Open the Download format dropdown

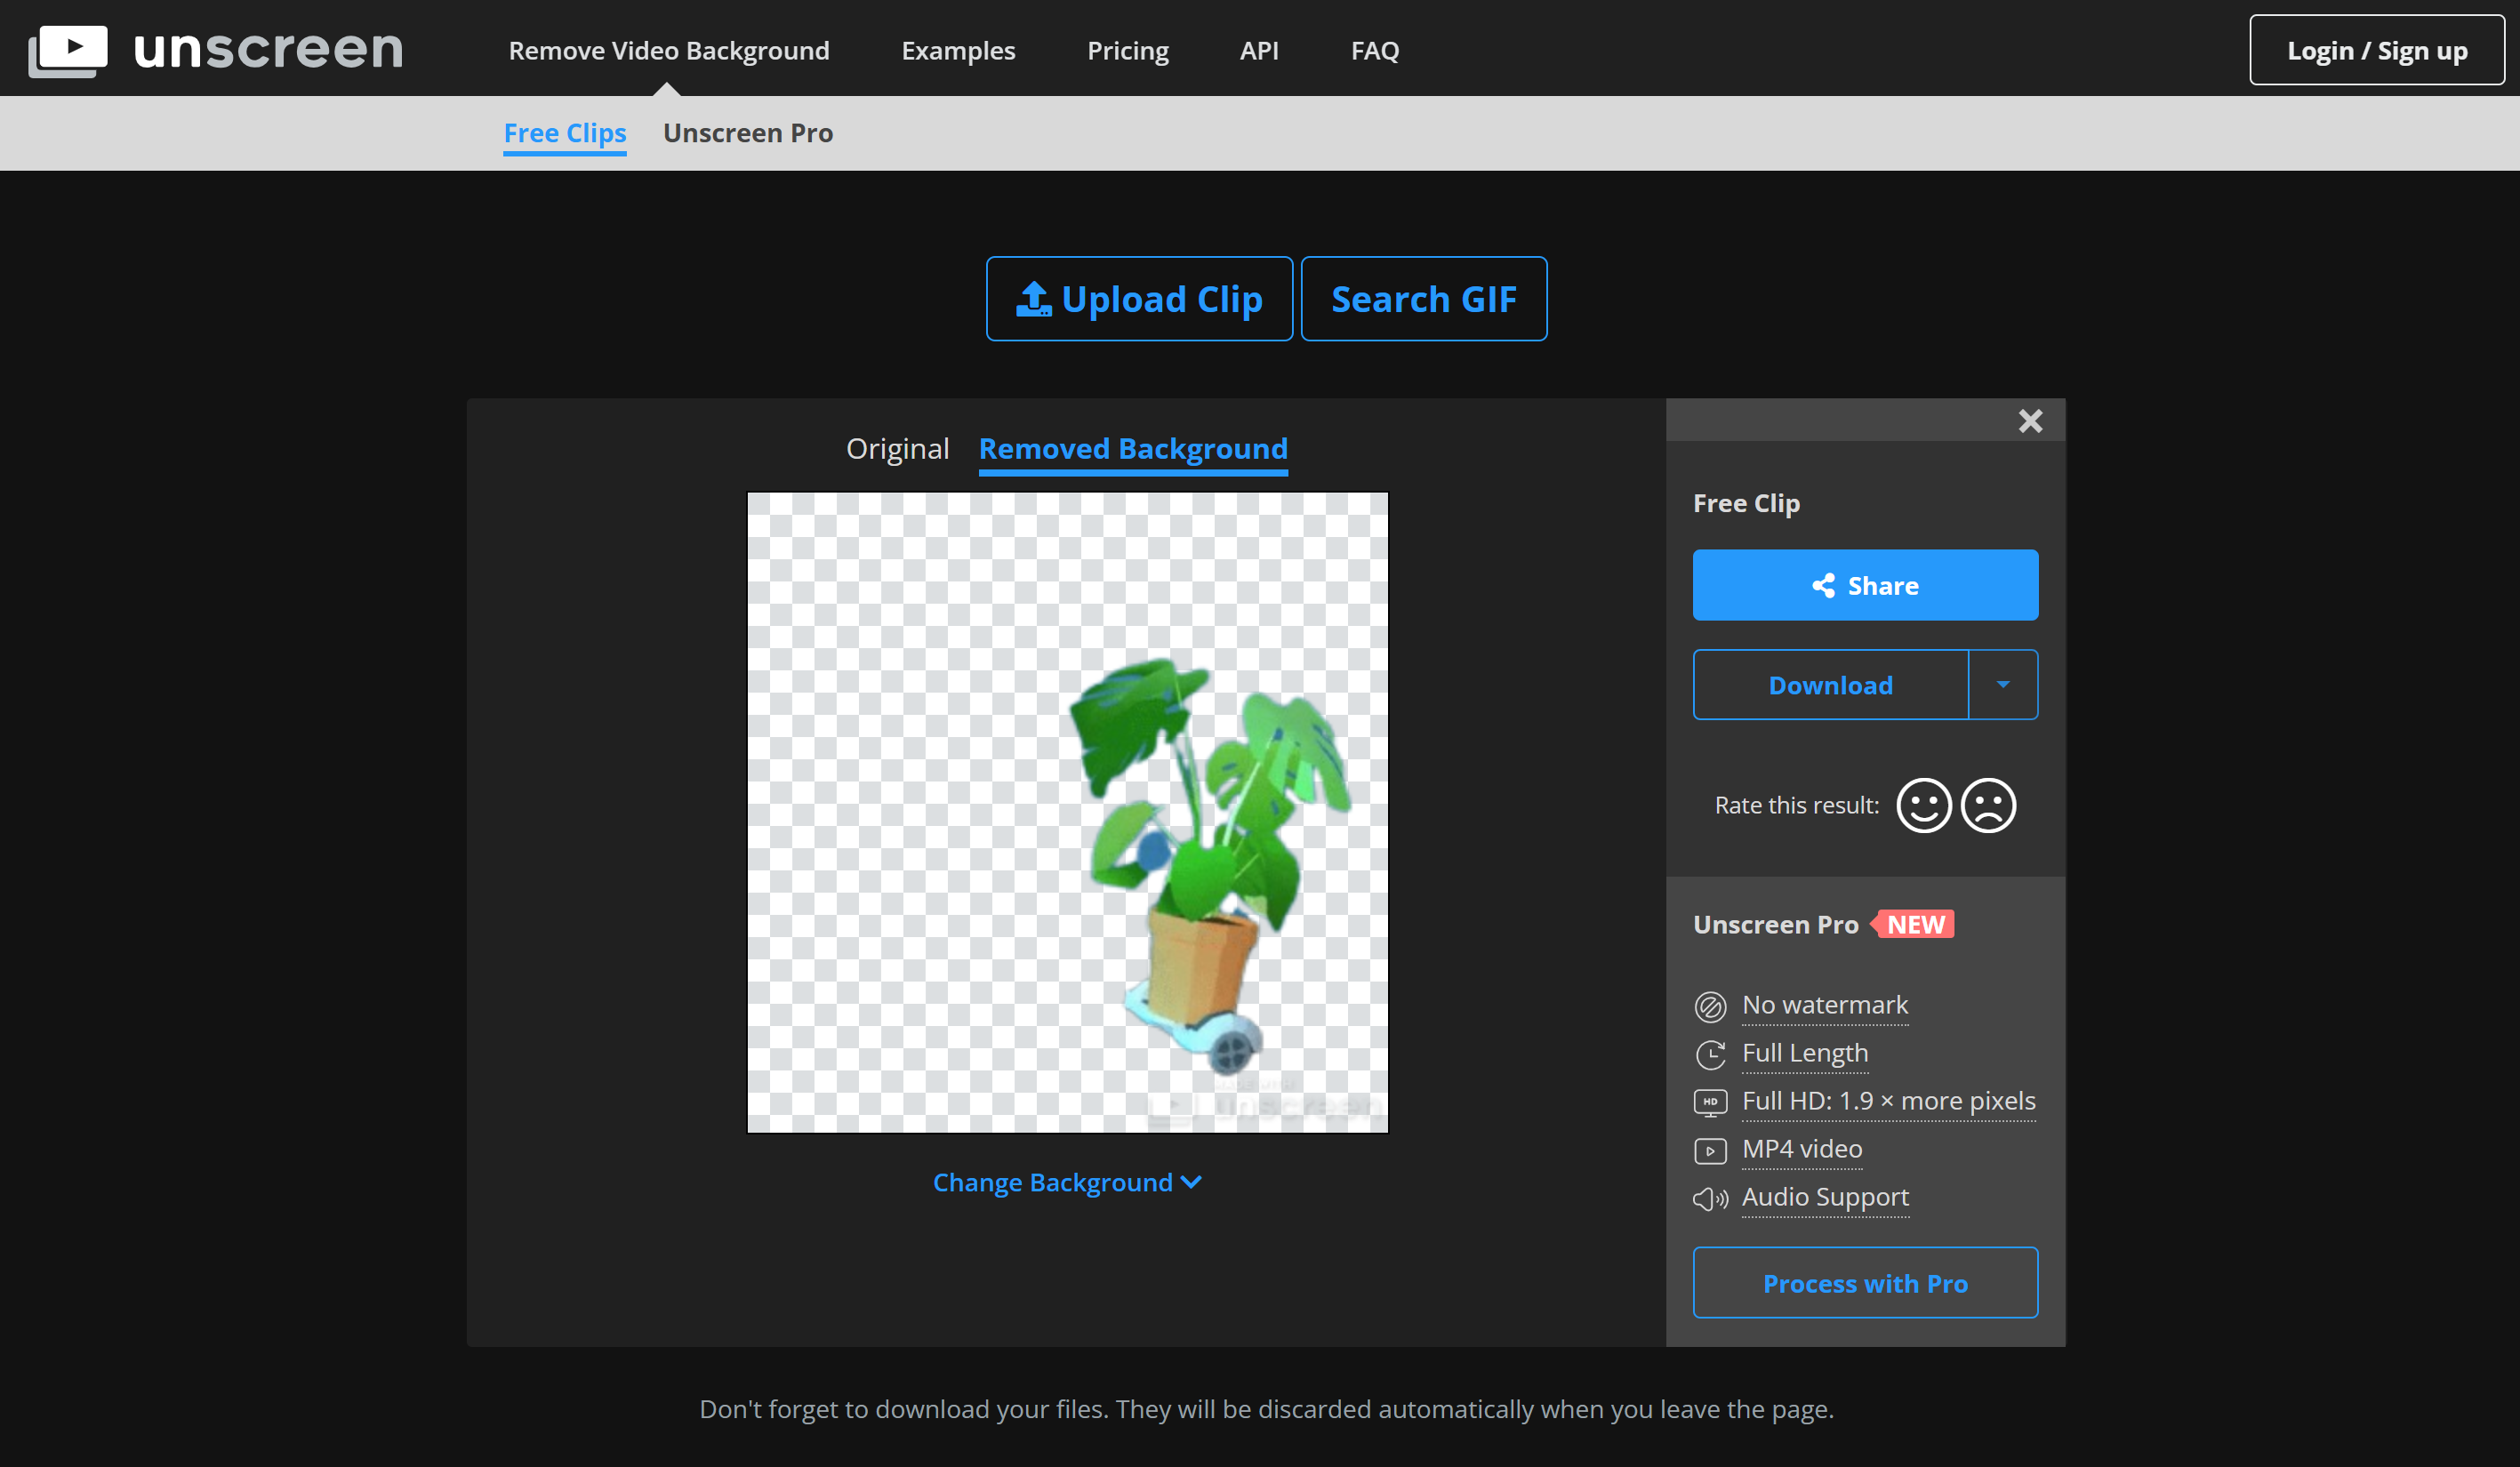pos(2003,684)
